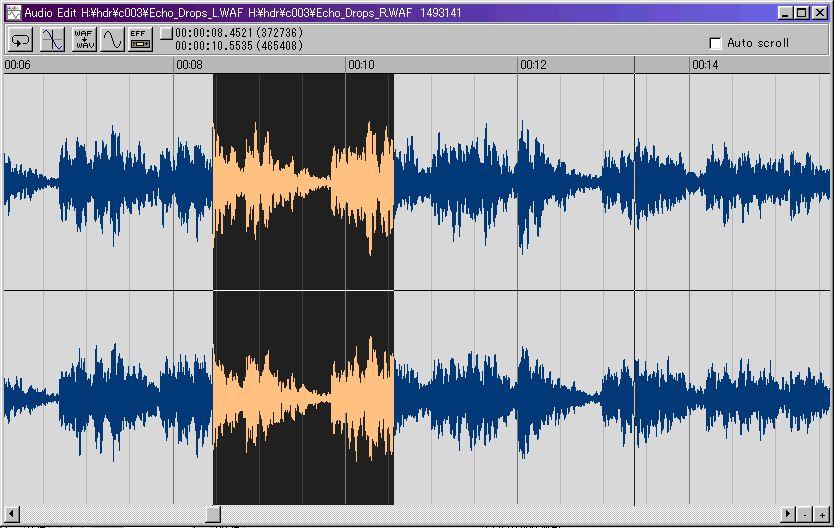Click inside the highlighted right-channel selection
The width and height of the screenshot is (834, 528).
[x=304, y=398]
